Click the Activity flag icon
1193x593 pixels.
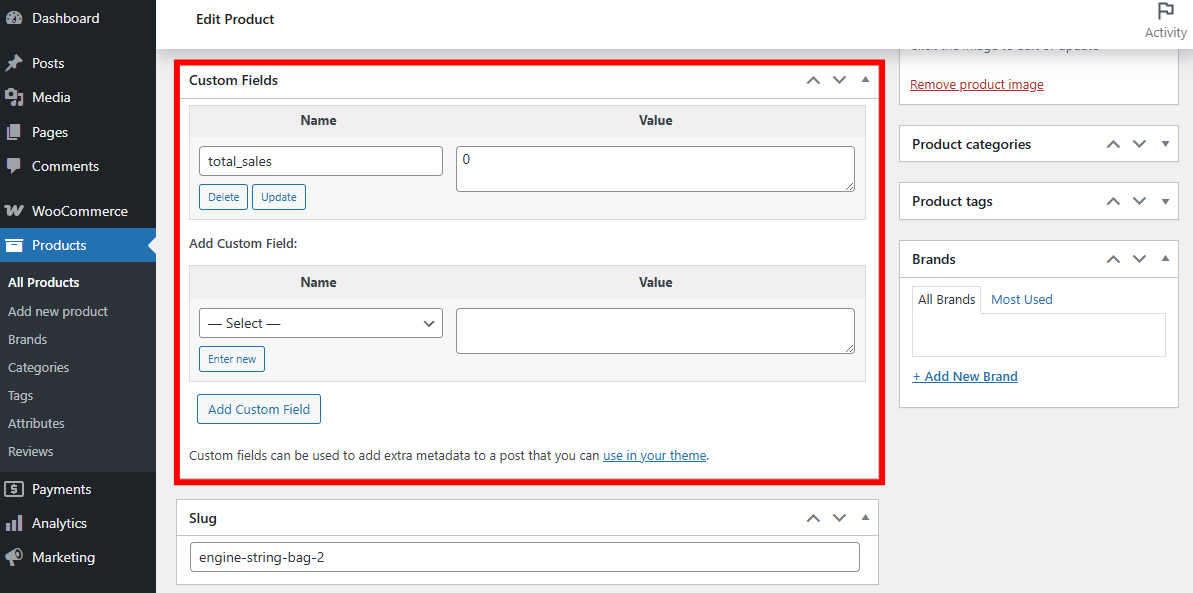pyautogui.click(x=1165, y=12)
